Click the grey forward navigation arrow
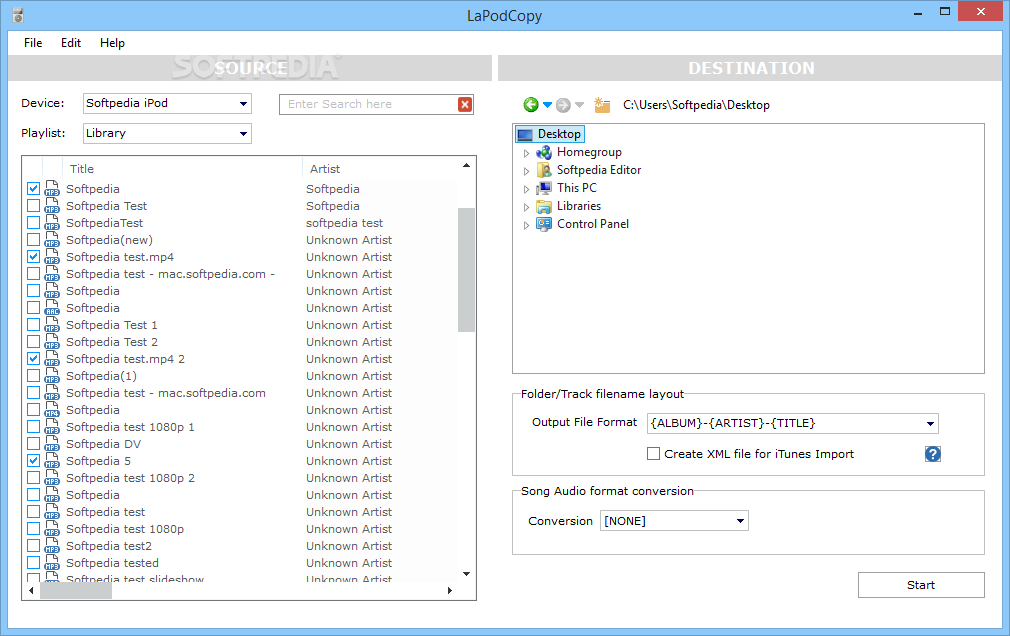 tap(563, 105)
